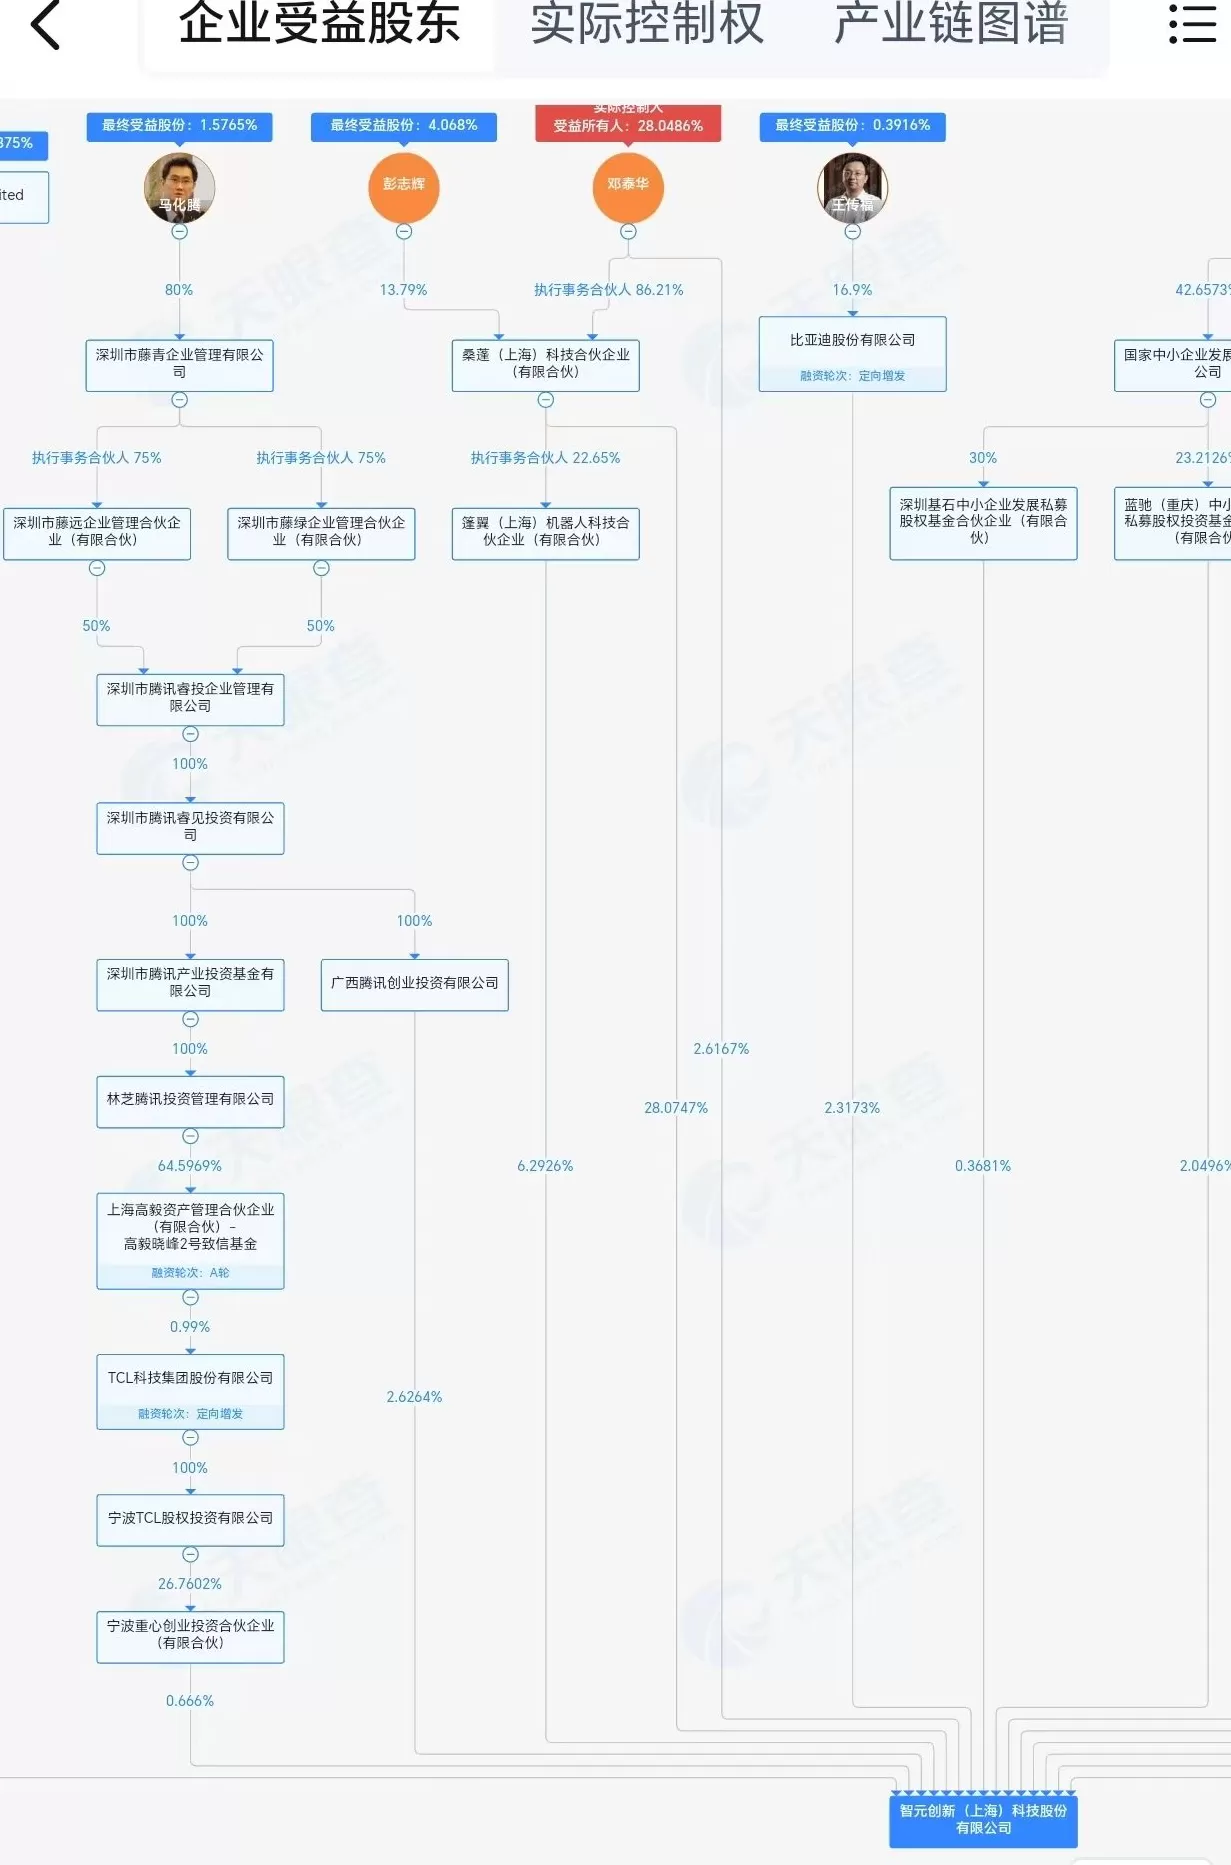Viewport: 1231px width, 1865px height.
Task: Collapse the node beneath TCL科技集团股份有限公司
Action: click(191, 1438)
